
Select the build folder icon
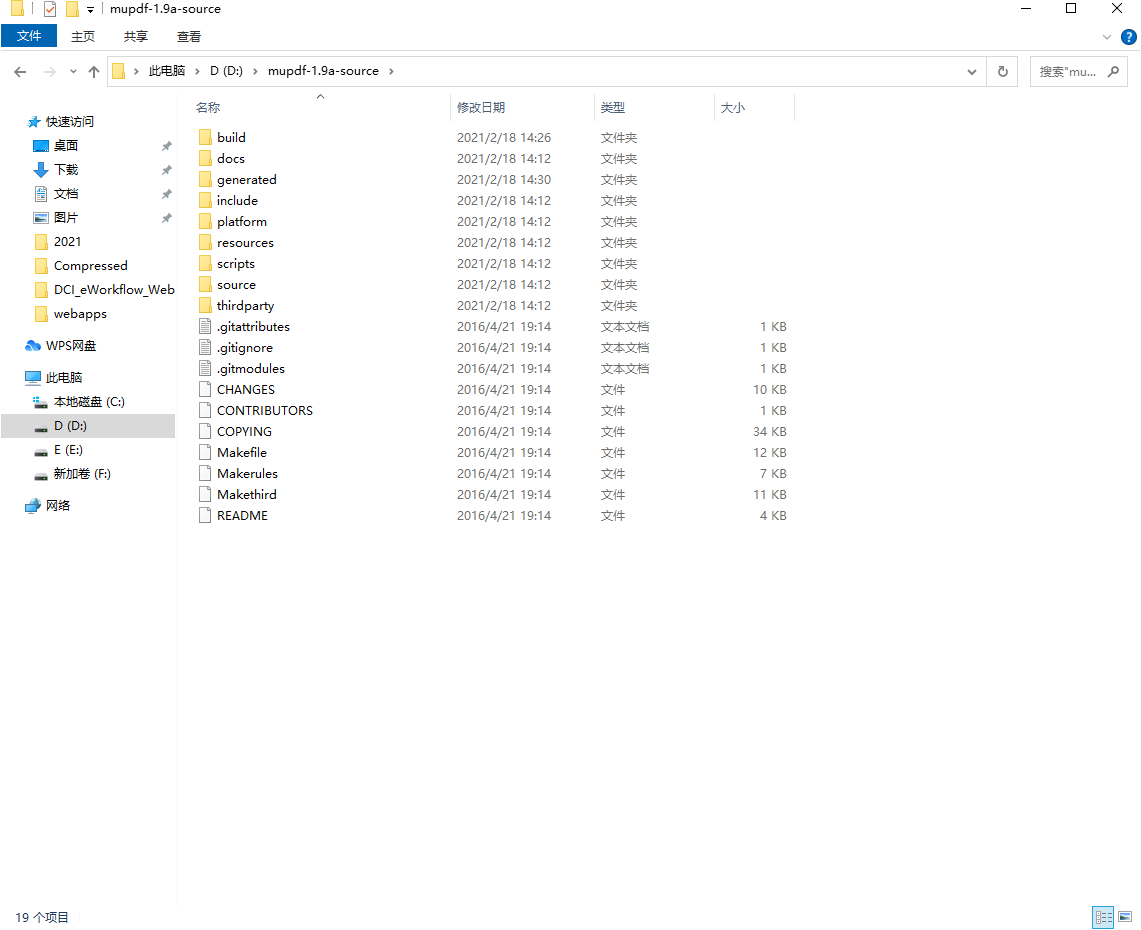pyautogui.click(x=205, y=137)
